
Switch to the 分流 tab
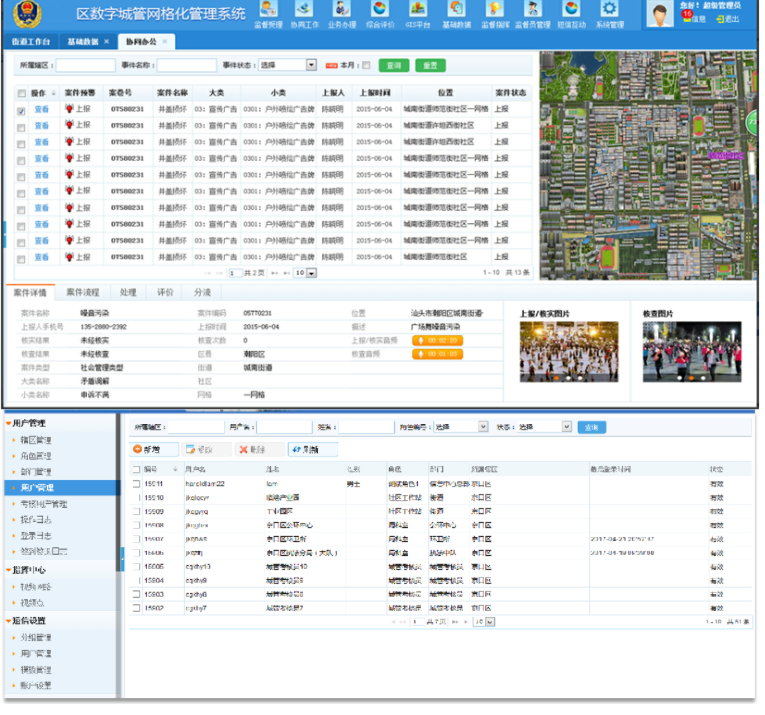click(x=202, y=292)
